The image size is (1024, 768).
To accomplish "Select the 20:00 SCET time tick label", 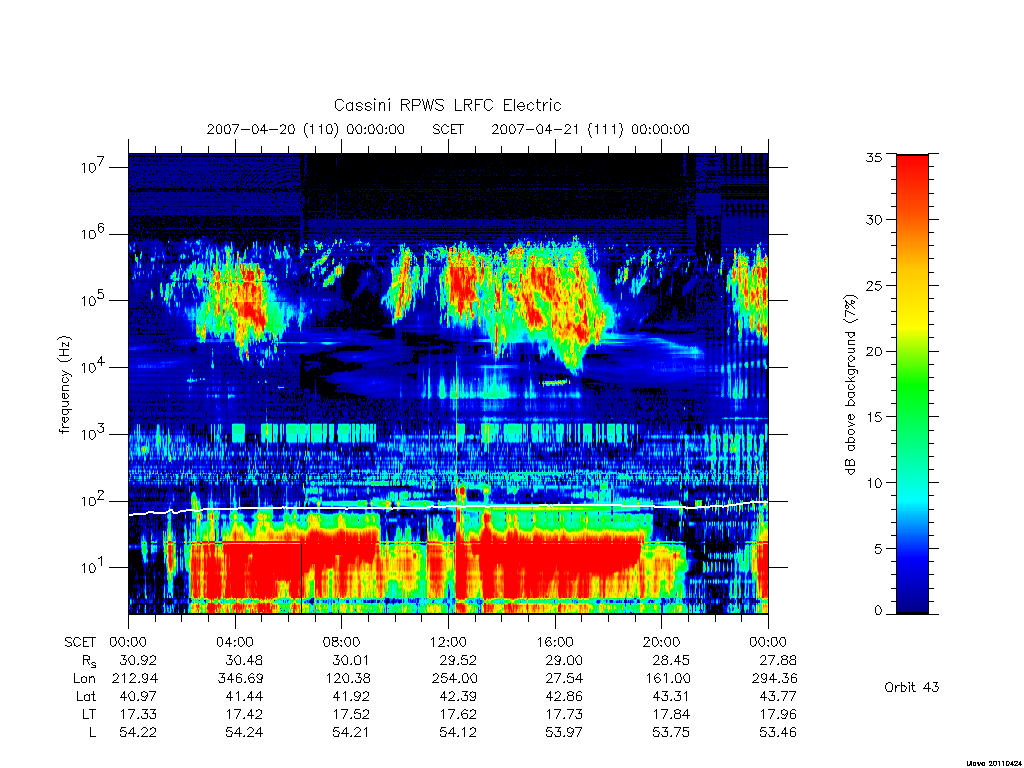I will [662, 642].
